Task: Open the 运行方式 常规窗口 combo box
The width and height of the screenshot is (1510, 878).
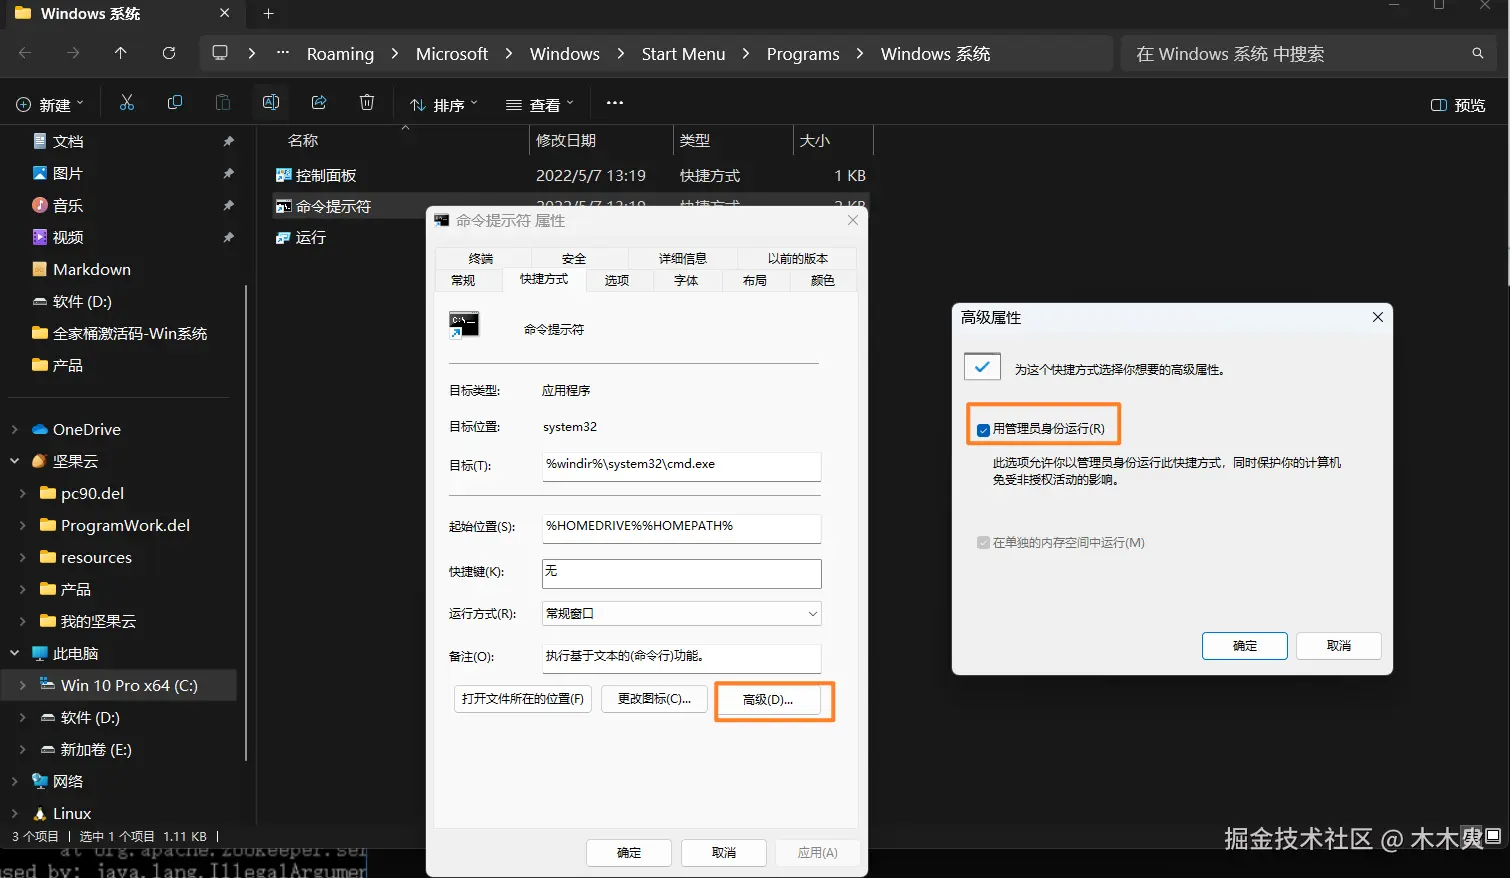Action: [681, 613]
